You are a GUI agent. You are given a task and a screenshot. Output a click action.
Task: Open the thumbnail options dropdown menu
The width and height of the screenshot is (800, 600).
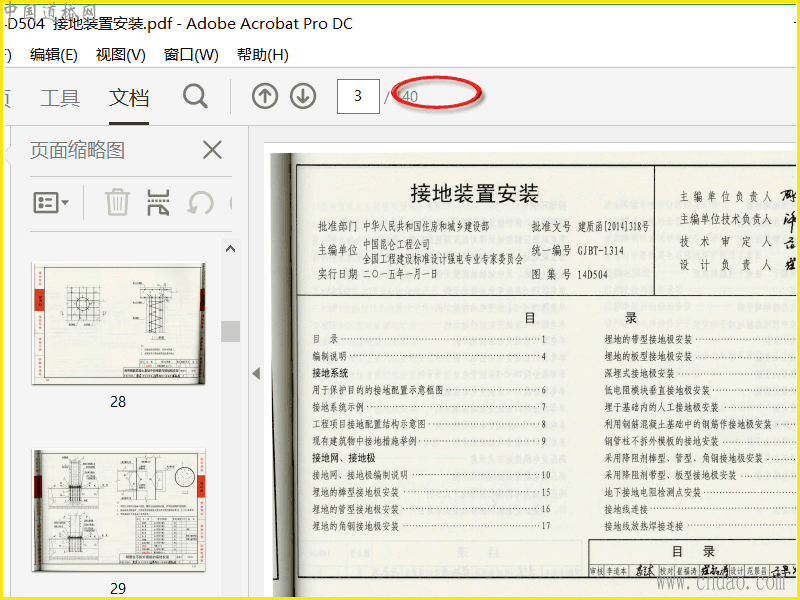[51, 203]
